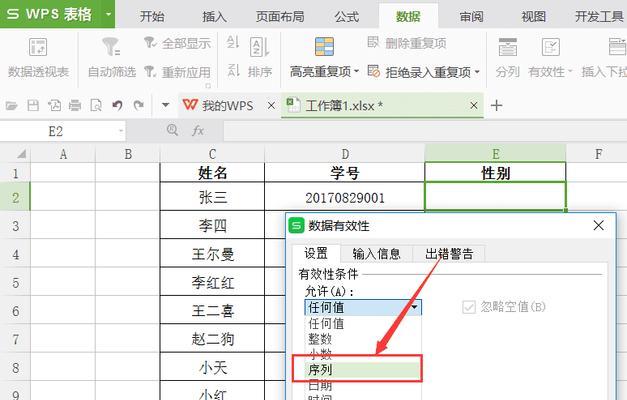Viewport: 627px width, 400px height.
Task: Click the open folder icon in quick toolbar
Action: pos(12,106)
